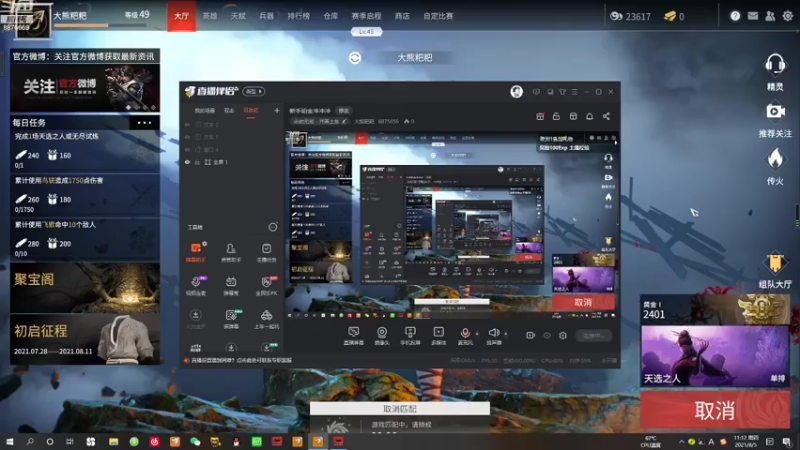Click 取消匹配 cancel matchmaking bar
Image resolution: width=800 pixels, height=450 pixels.
click(399, 409)
